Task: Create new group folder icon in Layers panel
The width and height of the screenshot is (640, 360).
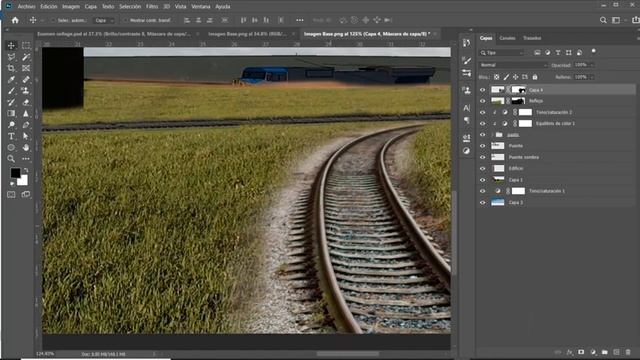Action: [604, 352]
